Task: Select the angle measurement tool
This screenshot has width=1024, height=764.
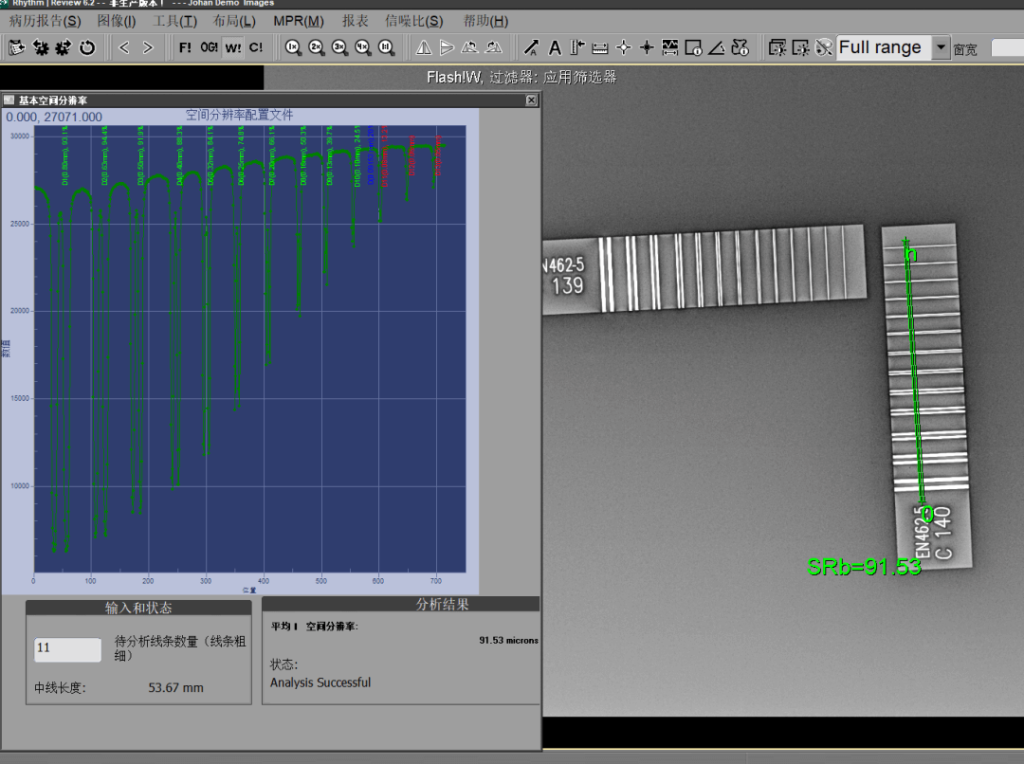Action: (717, 47)
